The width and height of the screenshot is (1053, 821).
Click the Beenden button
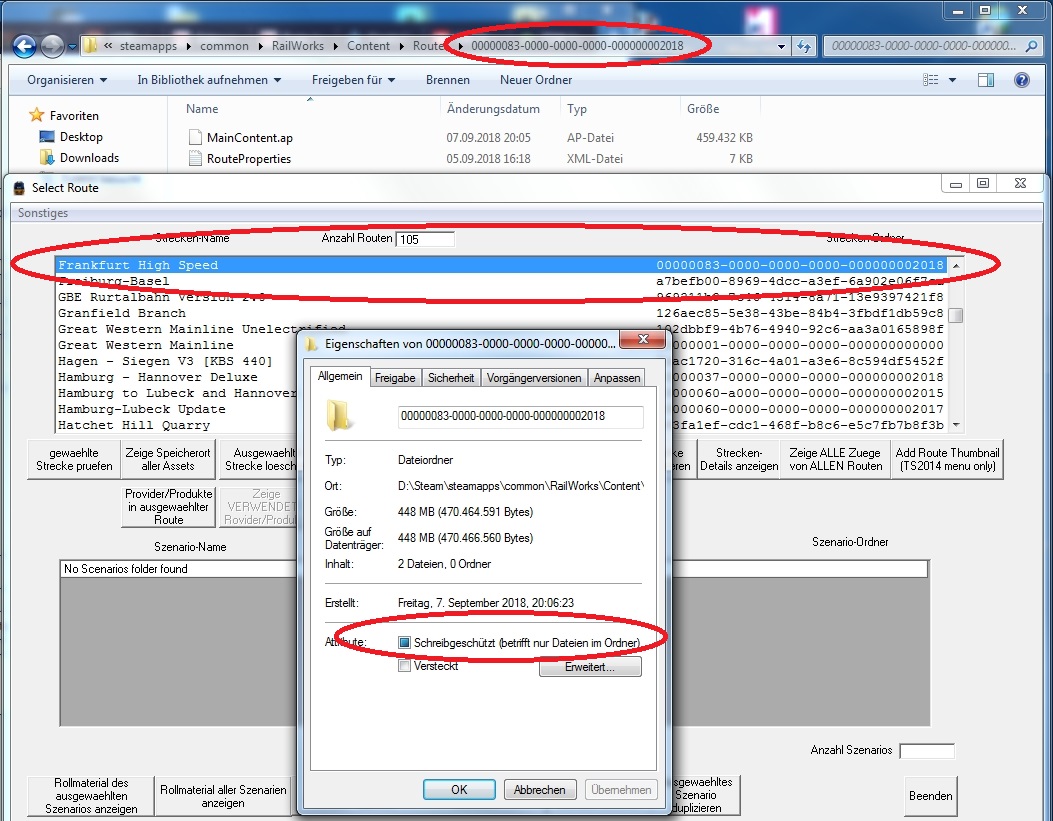931,796
